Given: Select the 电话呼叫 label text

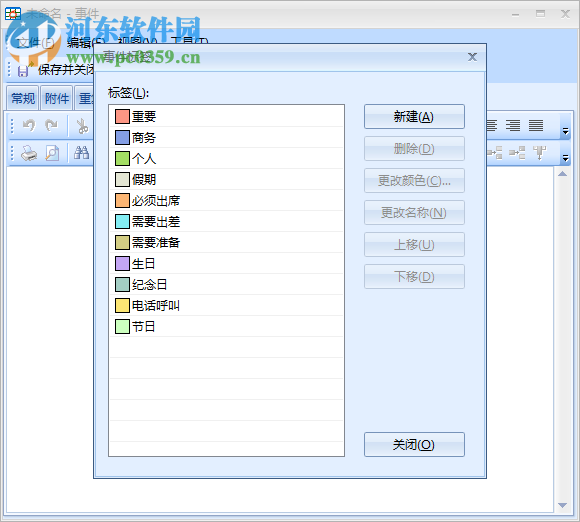Looking at the screenshot, I should (x=156, y=306).
